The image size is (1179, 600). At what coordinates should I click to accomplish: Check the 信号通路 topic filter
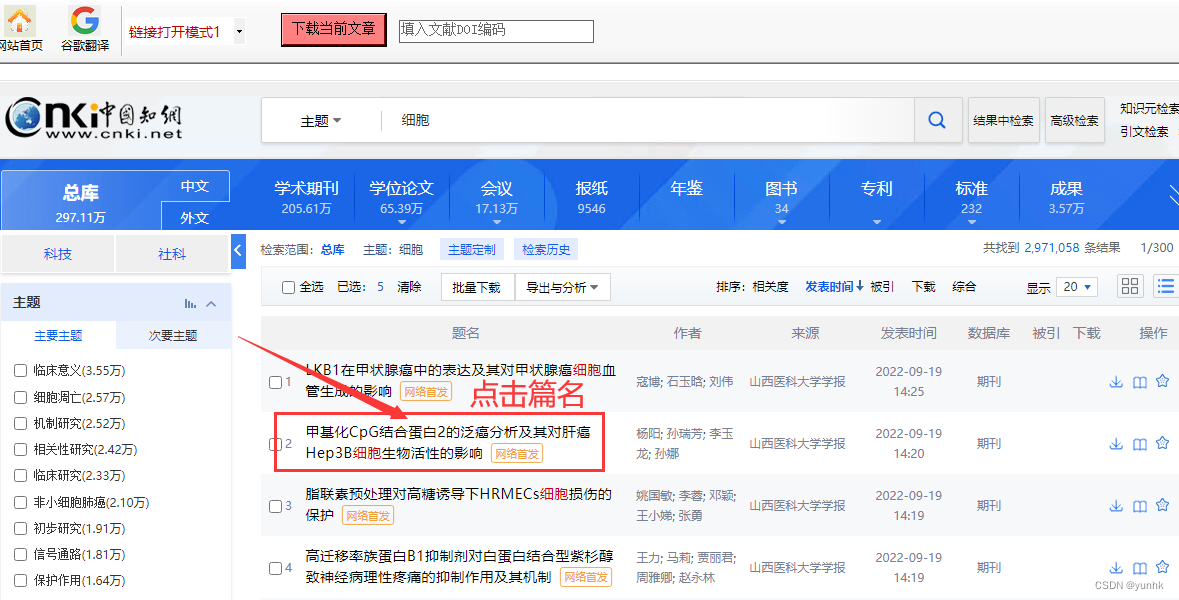20,554
